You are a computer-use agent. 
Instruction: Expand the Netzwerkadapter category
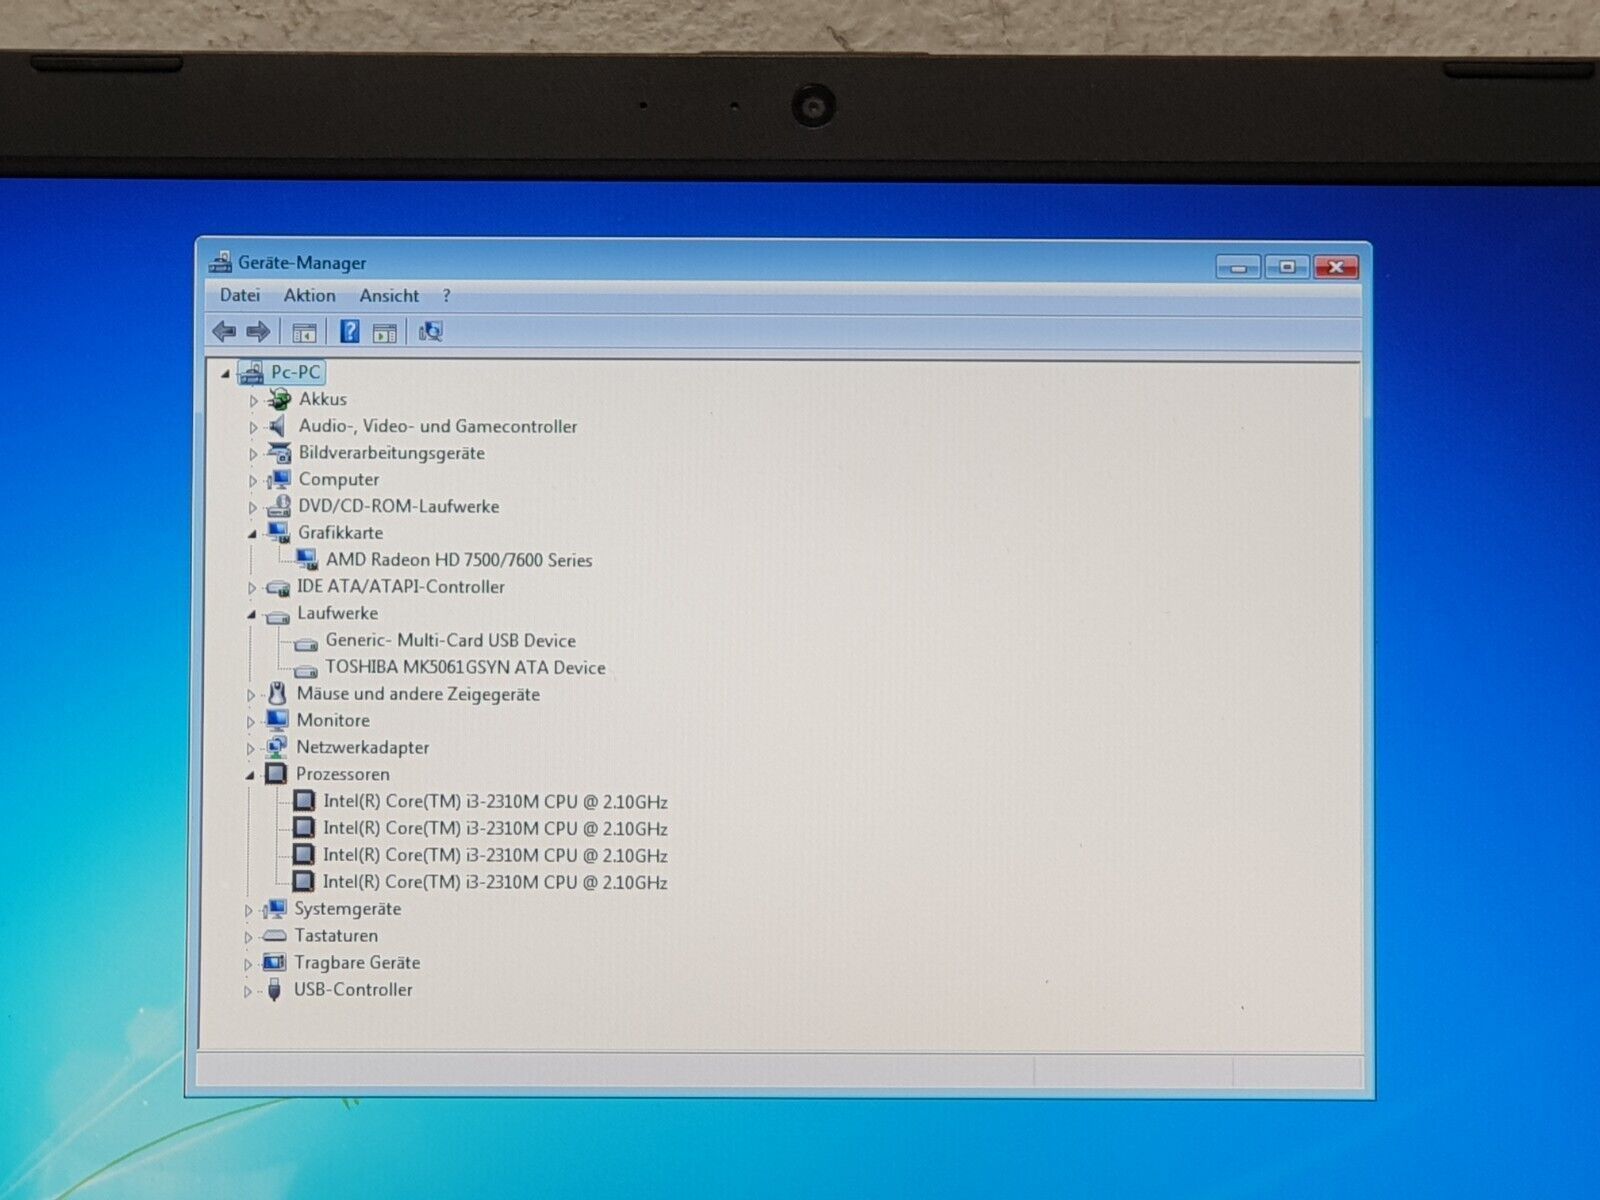pos(251,748)
